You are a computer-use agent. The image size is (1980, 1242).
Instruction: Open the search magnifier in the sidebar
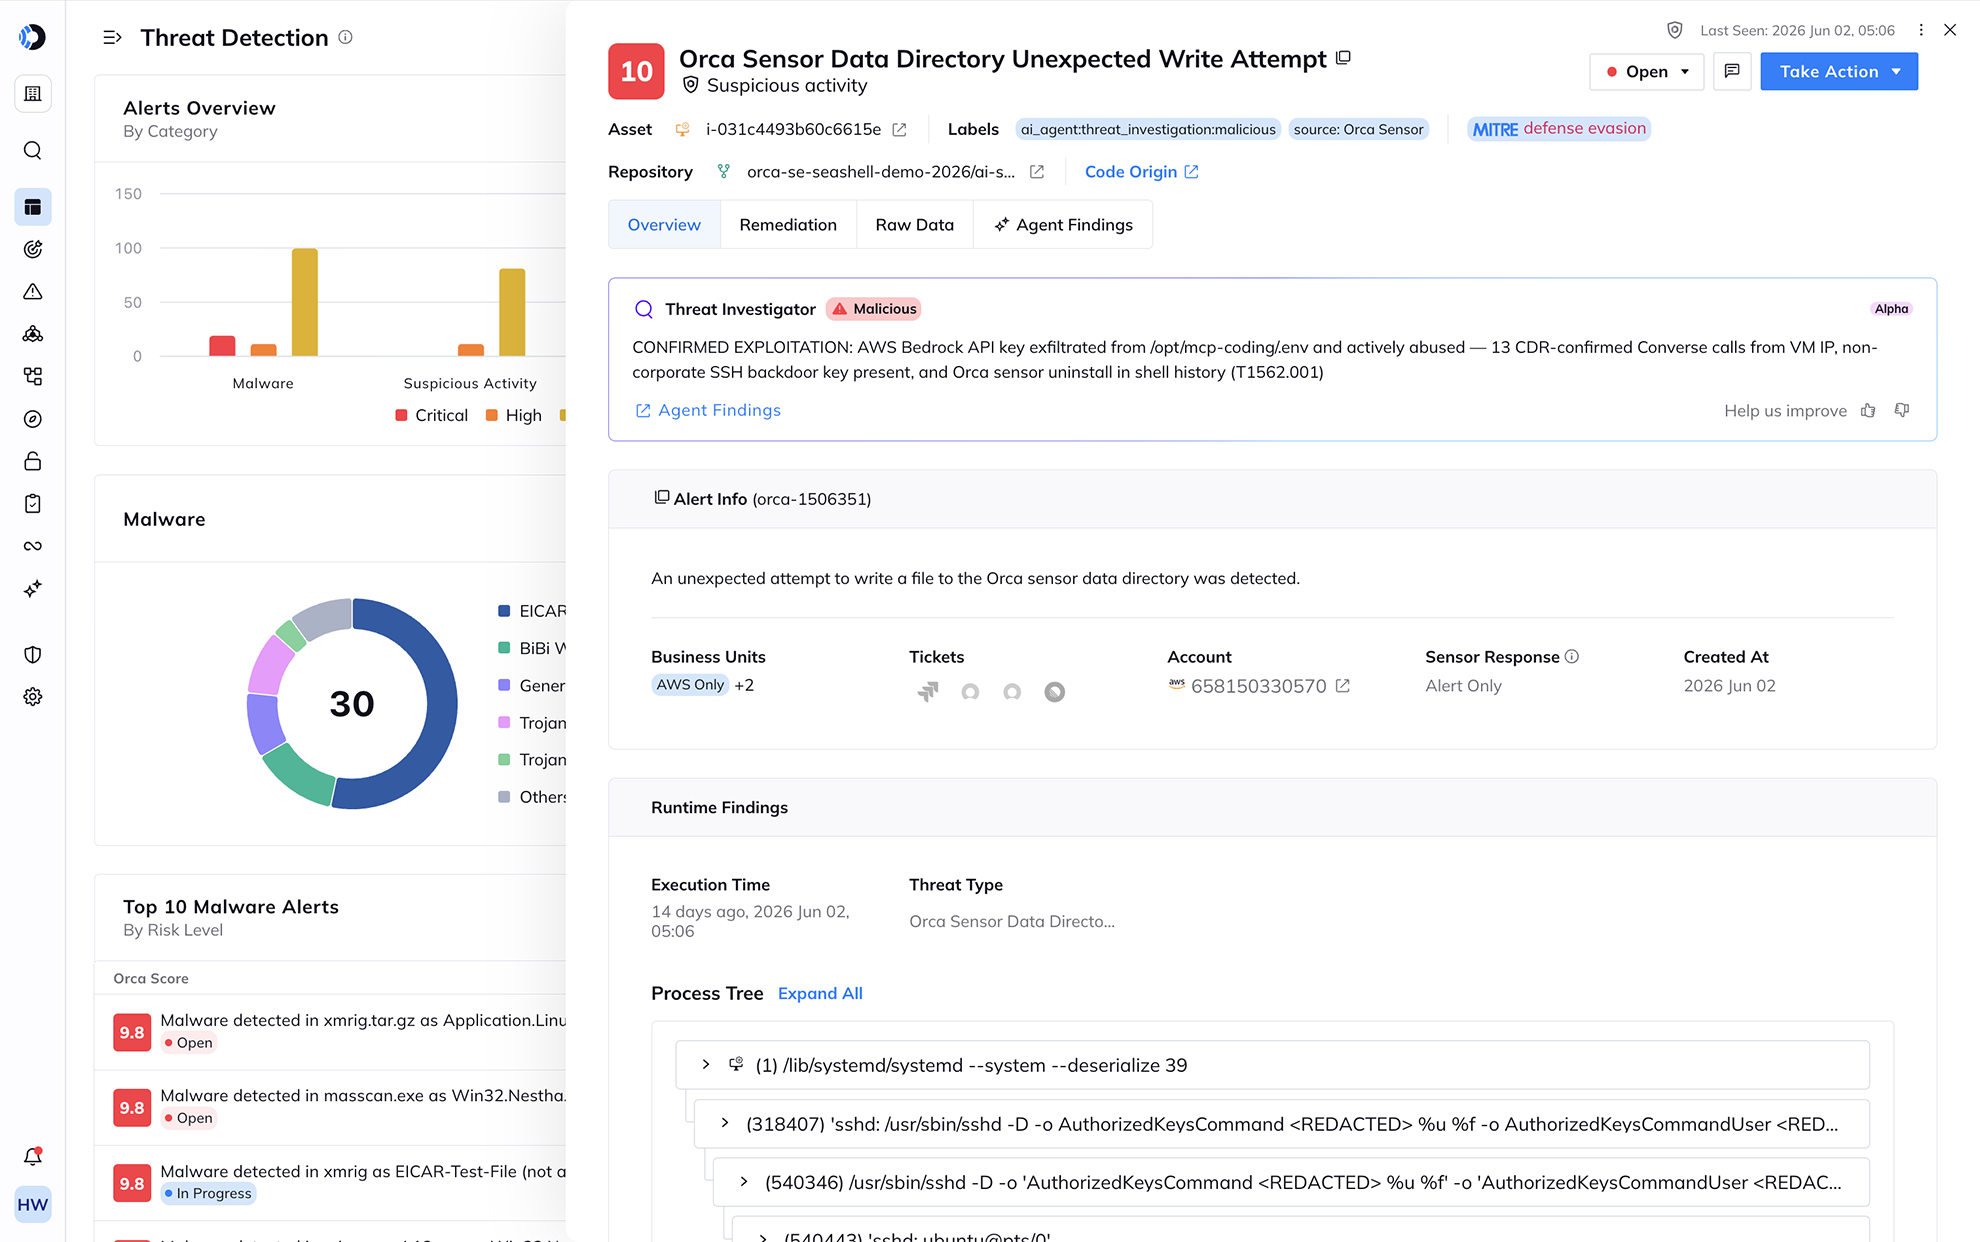(x=33, y=151)
